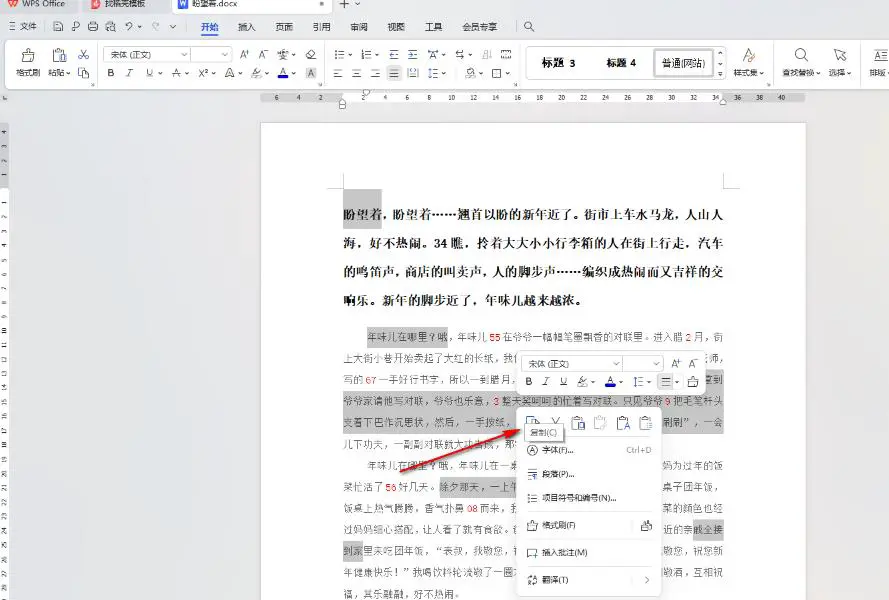889x600 pixels.
Task: Open the numbered list dropdown arrow in ribbon
Action: [377, 55]
